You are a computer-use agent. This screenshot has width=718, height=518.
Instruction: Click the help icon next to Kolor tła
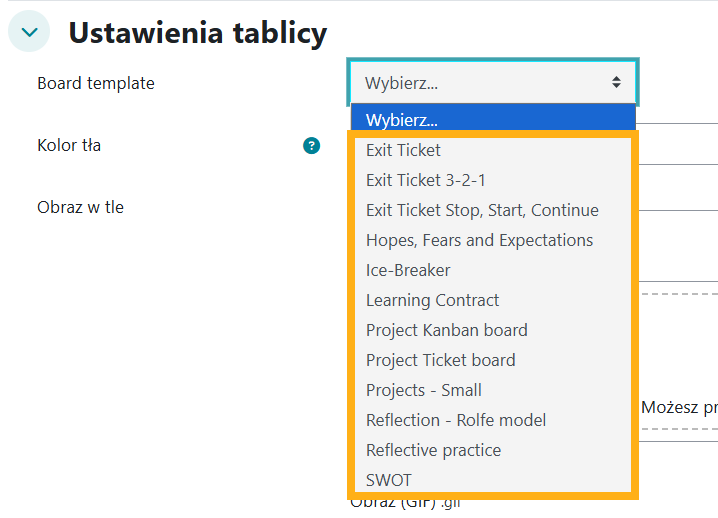[312, 146]
